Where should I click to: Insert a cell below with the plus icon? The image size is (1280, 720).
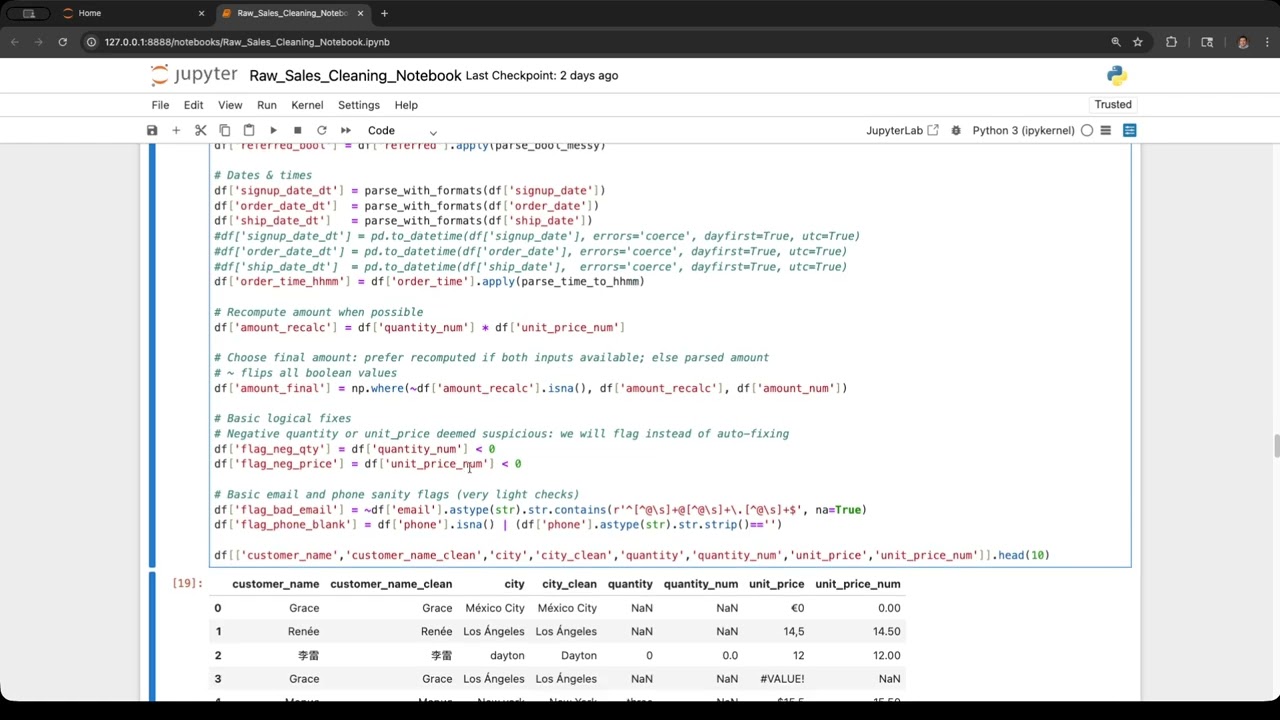pyautogui.click(x=176, y=130)
